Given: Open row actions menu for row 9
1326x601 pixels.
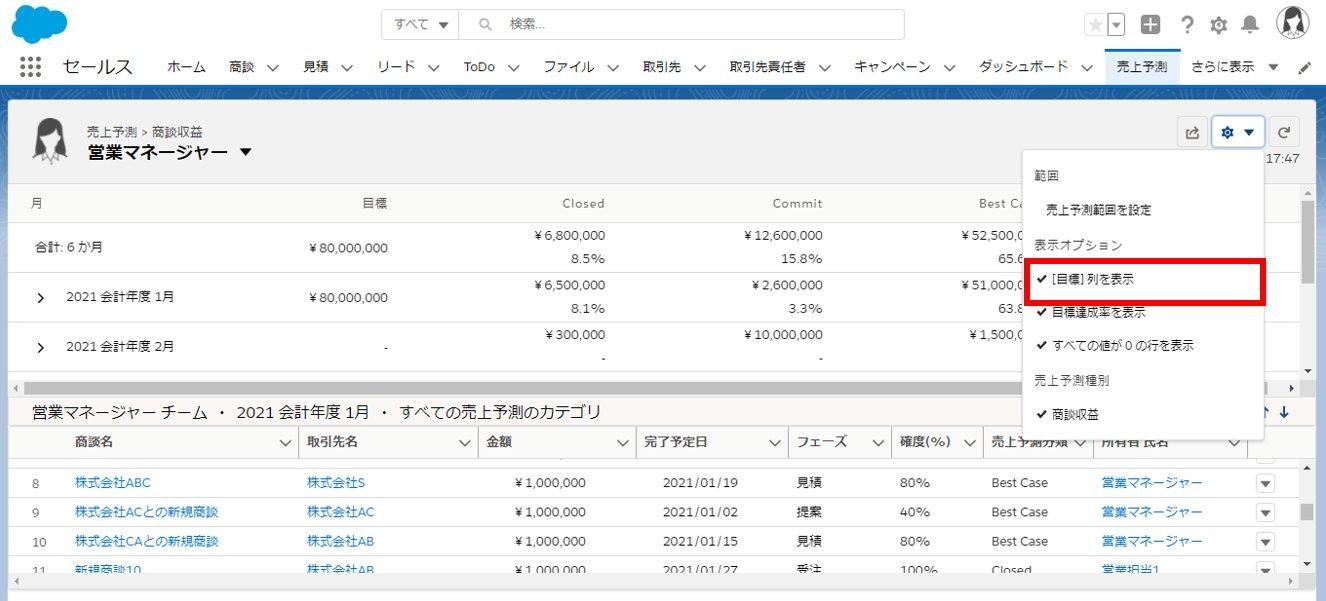Looking at the screenshot, I should tap(1265, 513).
